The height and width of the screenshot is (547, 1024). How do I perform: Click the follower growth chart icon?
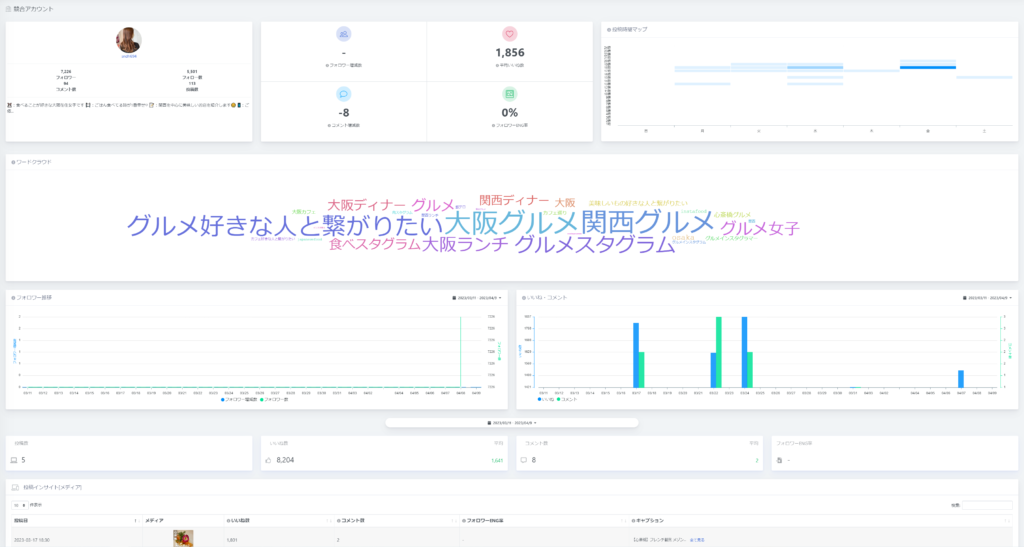(344, 34)
